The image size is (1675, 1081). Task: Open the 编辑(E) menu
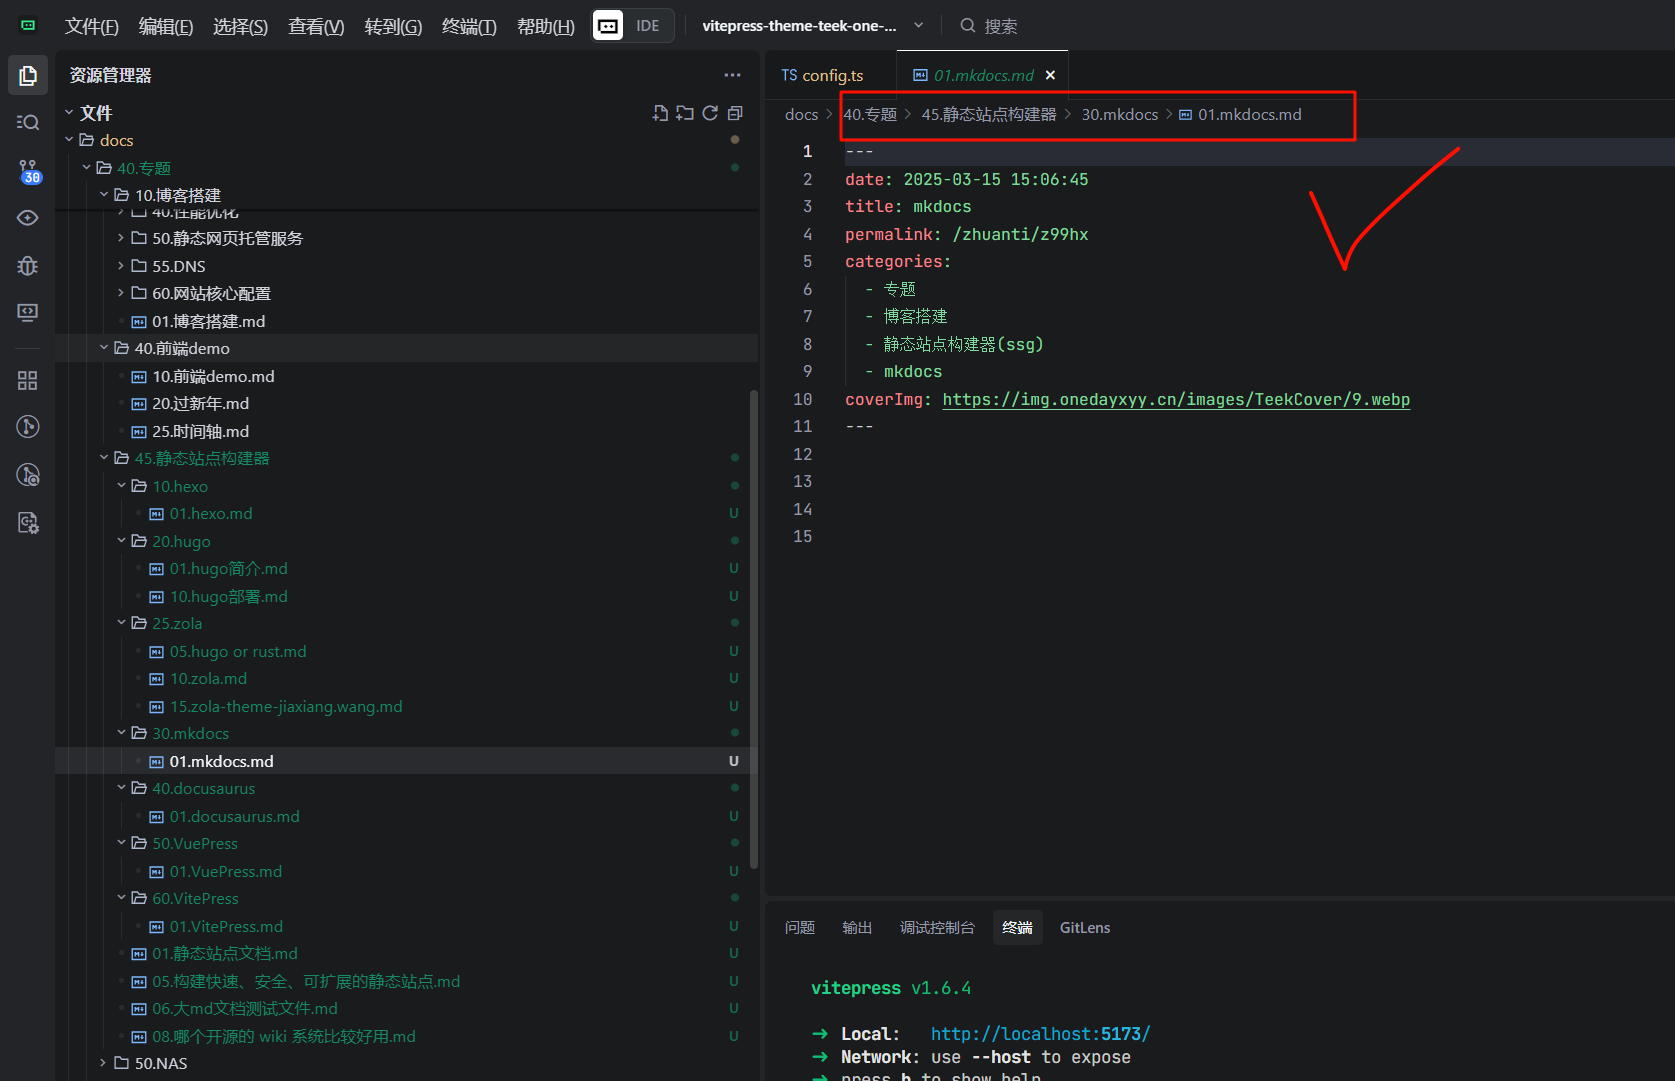(x=166, y=26)
